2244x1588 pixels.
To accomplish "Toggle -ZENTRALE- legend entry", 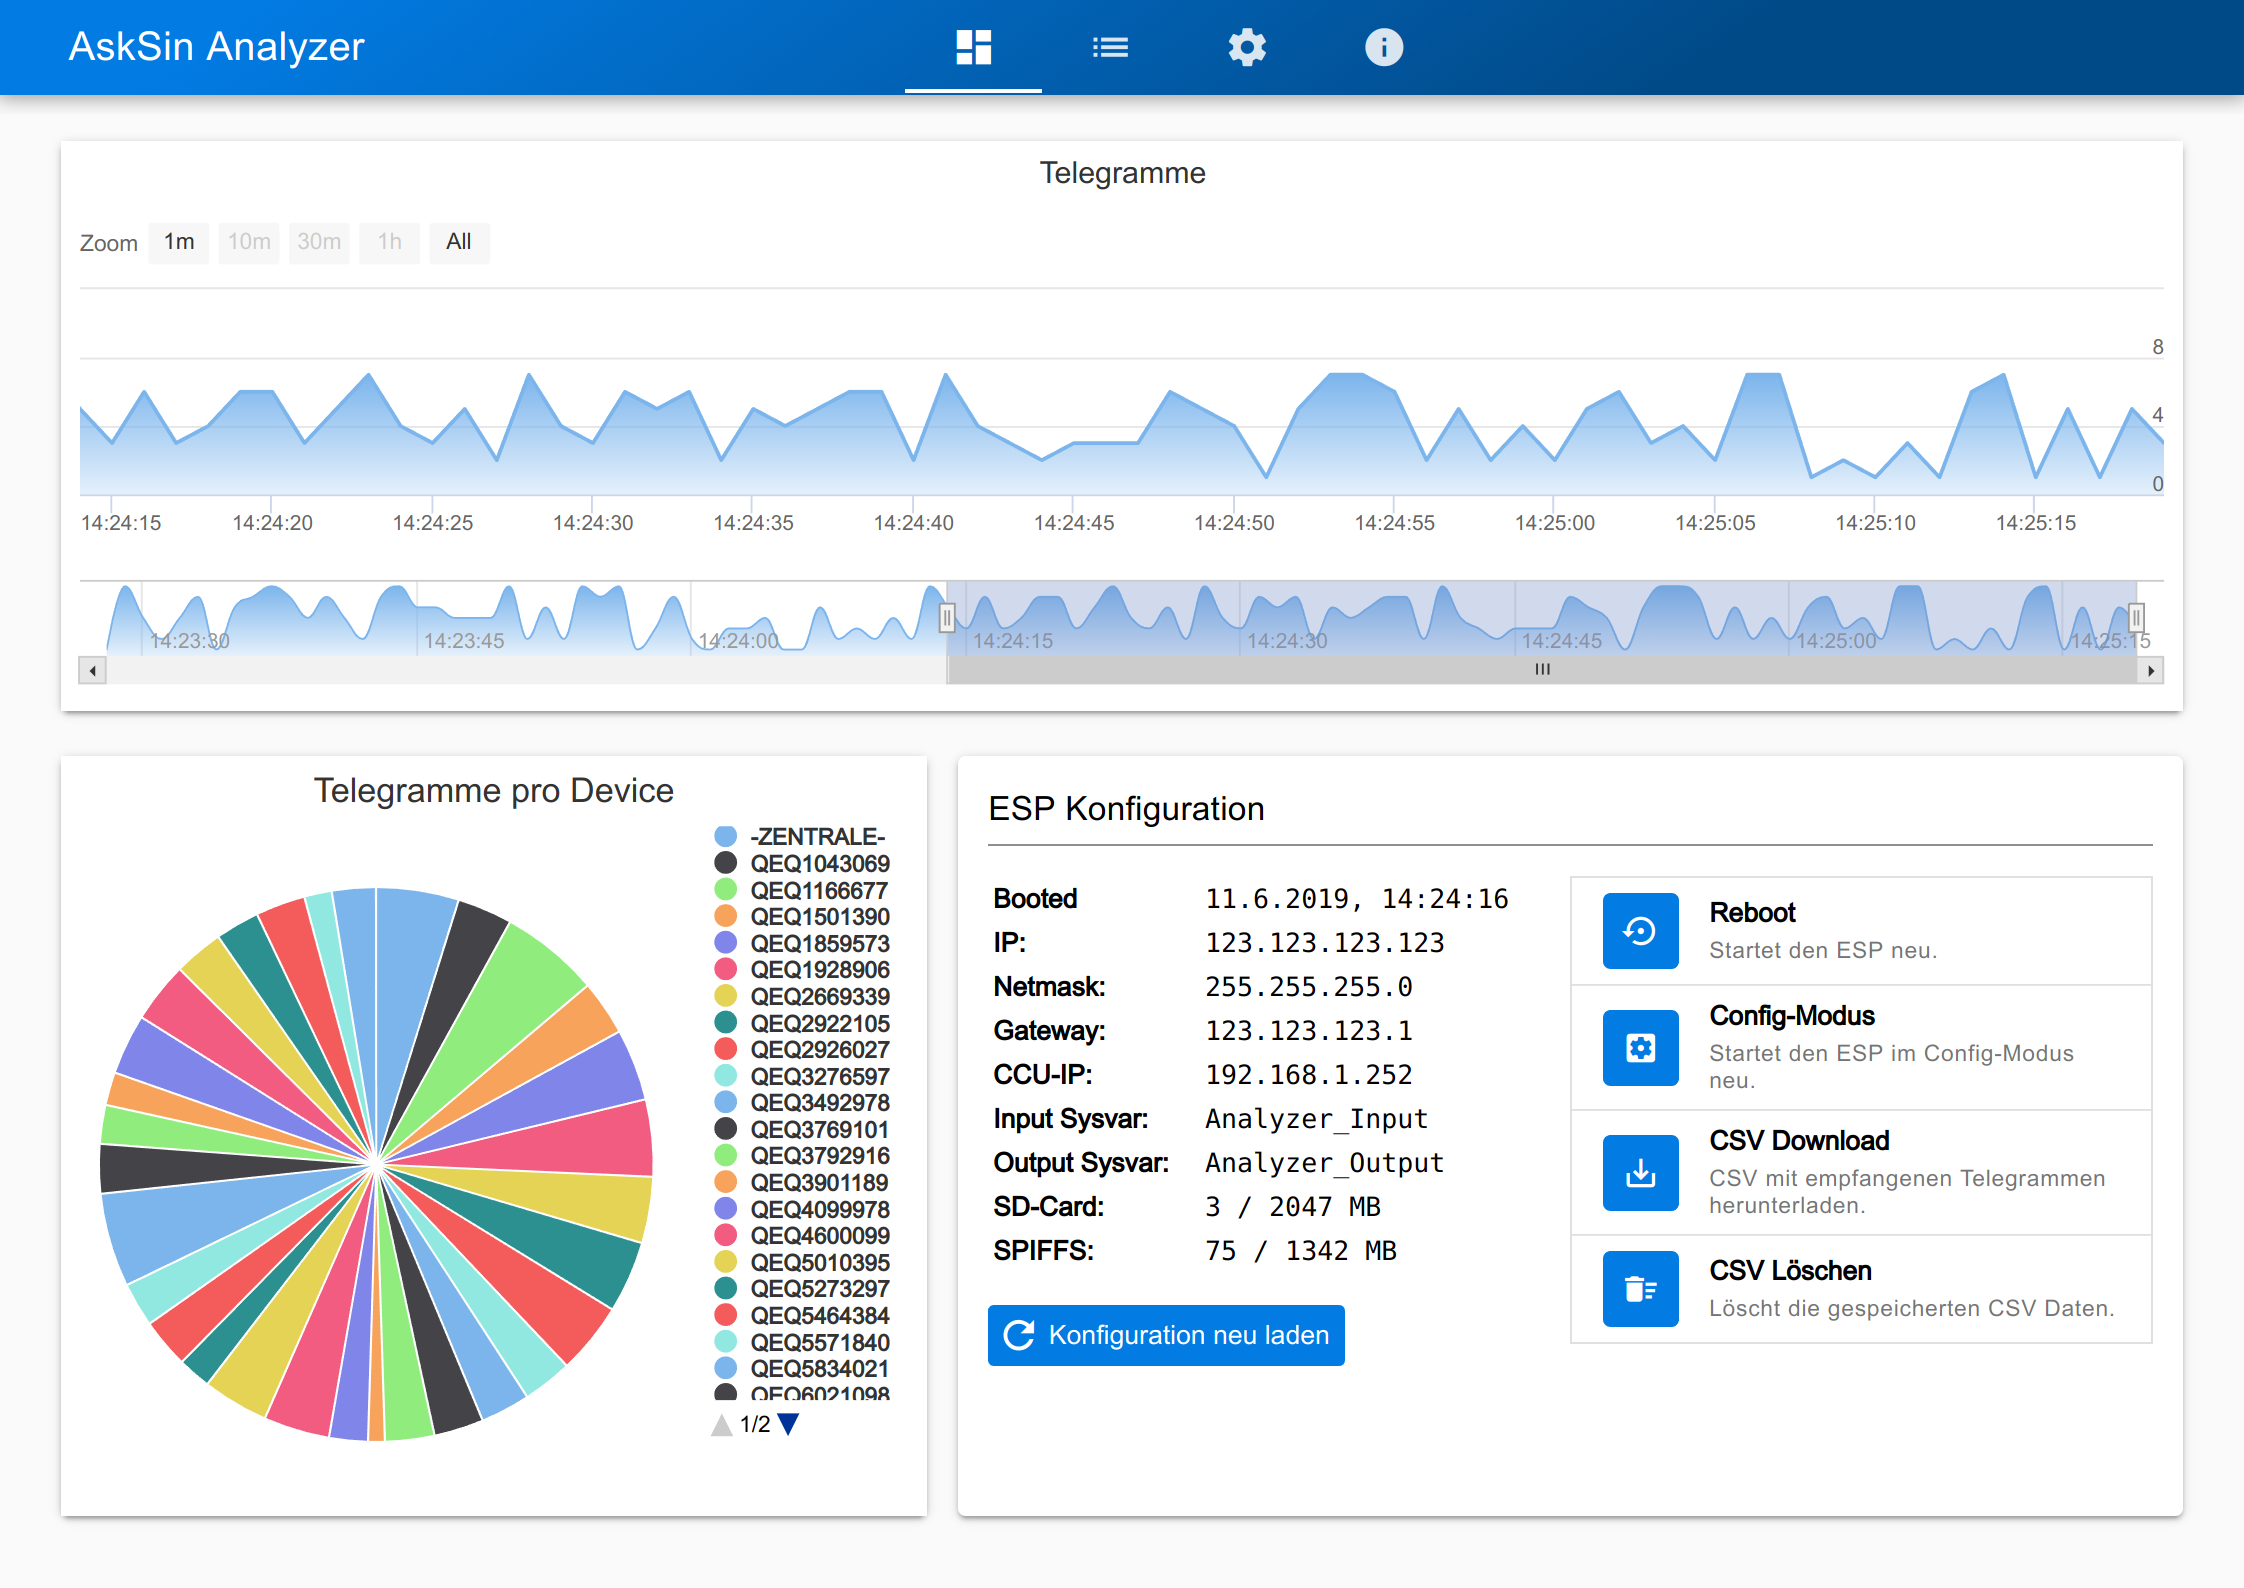I will pyautogui.click(x=800, y=836).
